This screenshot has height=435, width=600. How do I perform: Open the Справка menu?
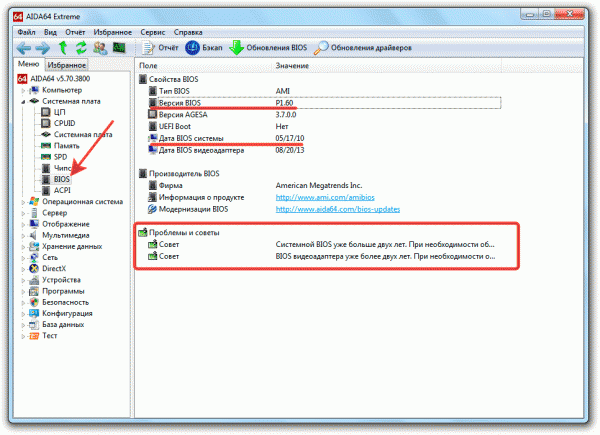[x=188, y=32]
